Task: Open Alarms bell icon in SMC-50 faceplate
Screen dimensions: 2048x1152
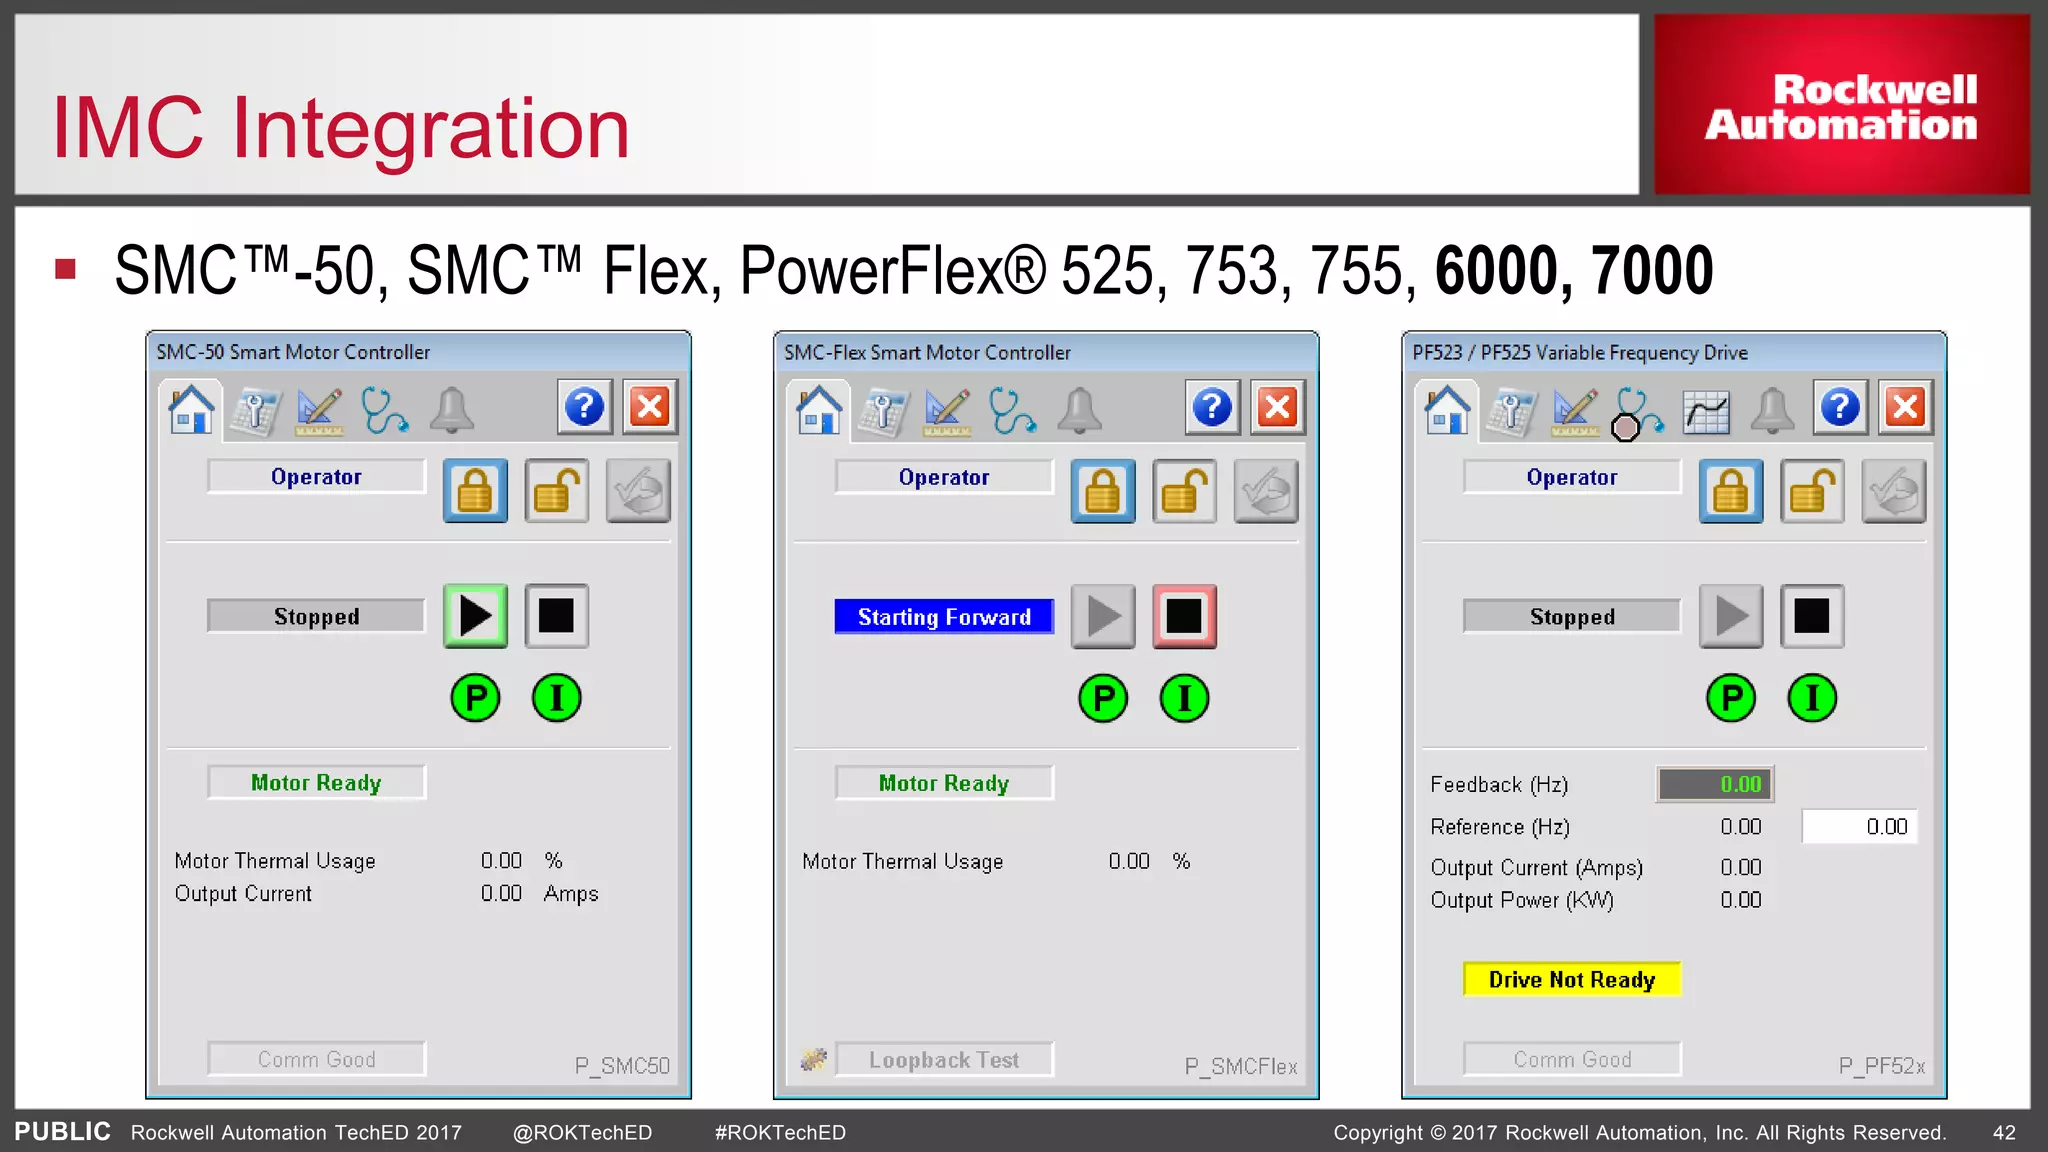Action: pos(451,409)
